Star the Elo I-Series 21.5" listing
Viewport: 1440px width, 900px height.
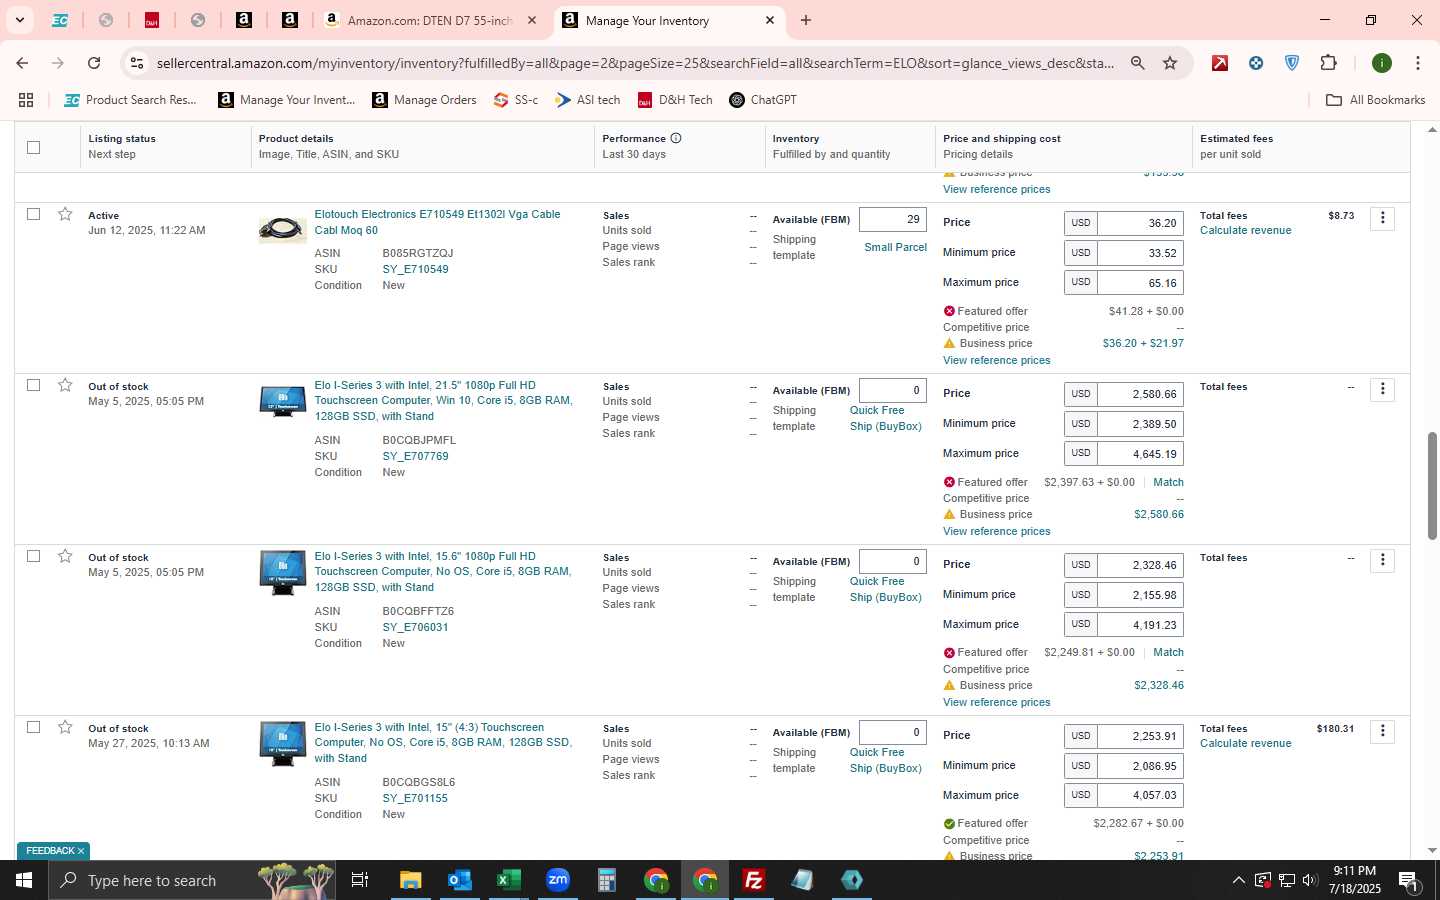65,385
